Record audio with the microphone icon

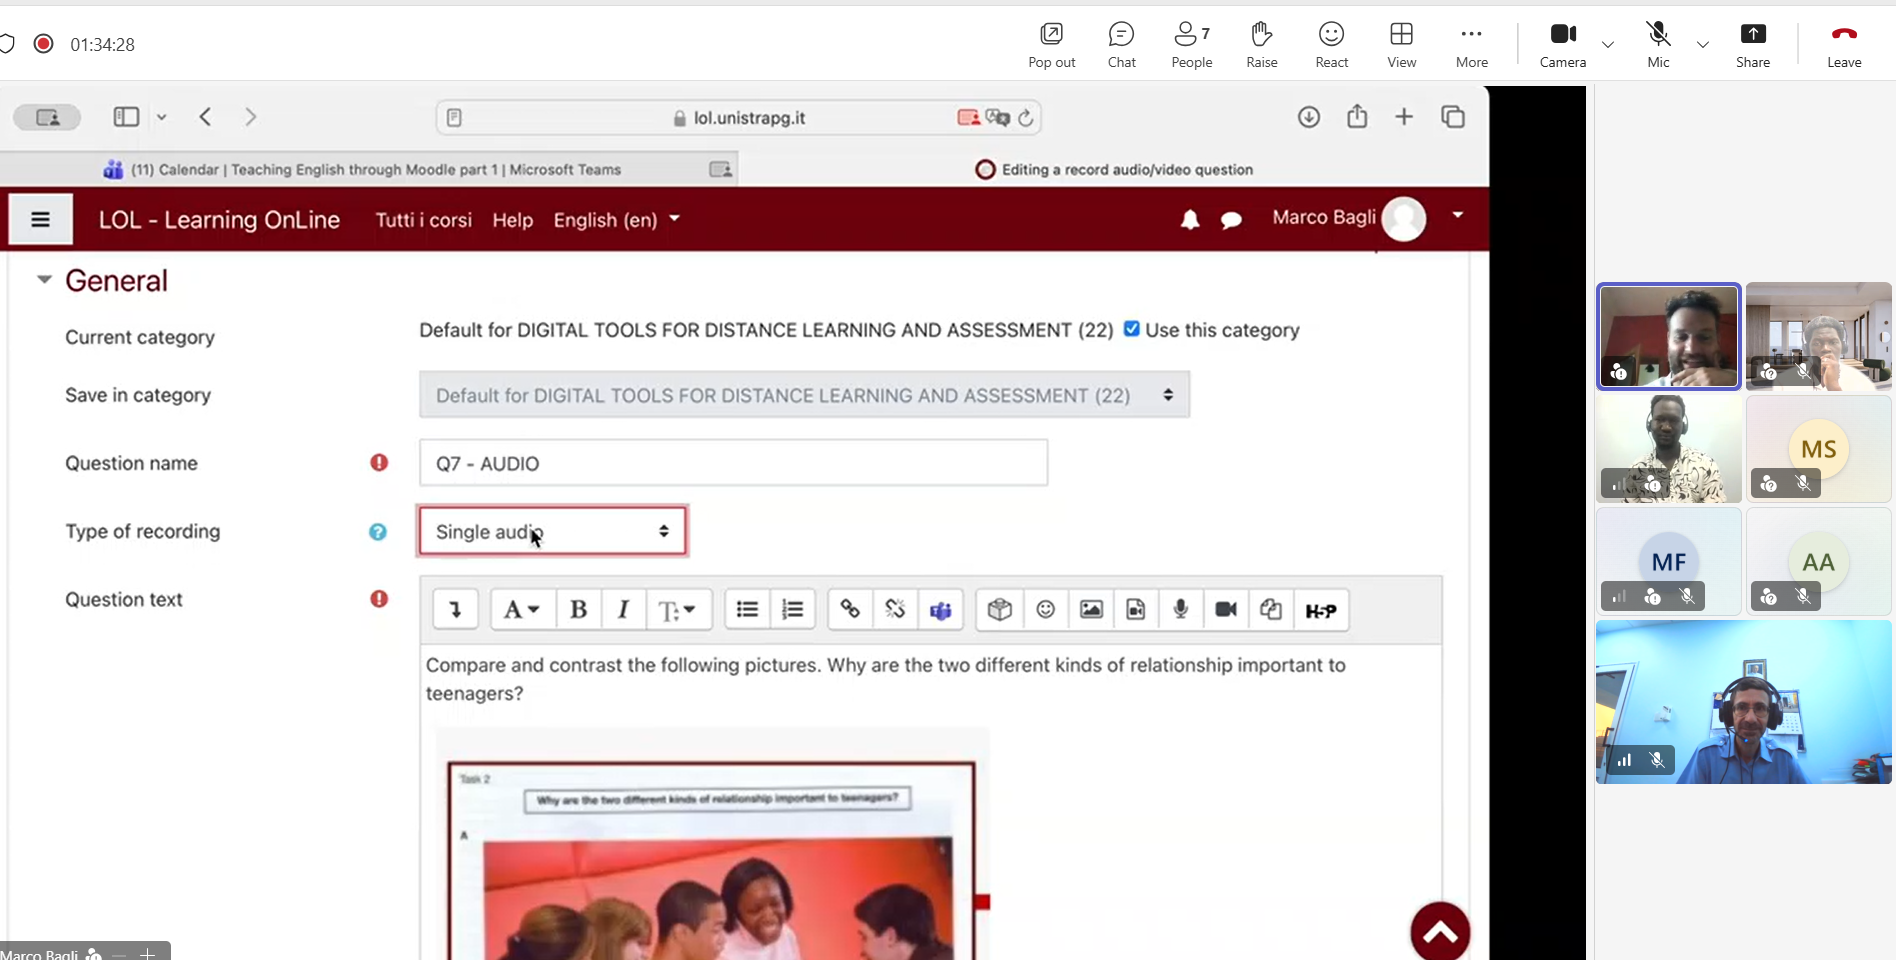(x=1180, y=610)
